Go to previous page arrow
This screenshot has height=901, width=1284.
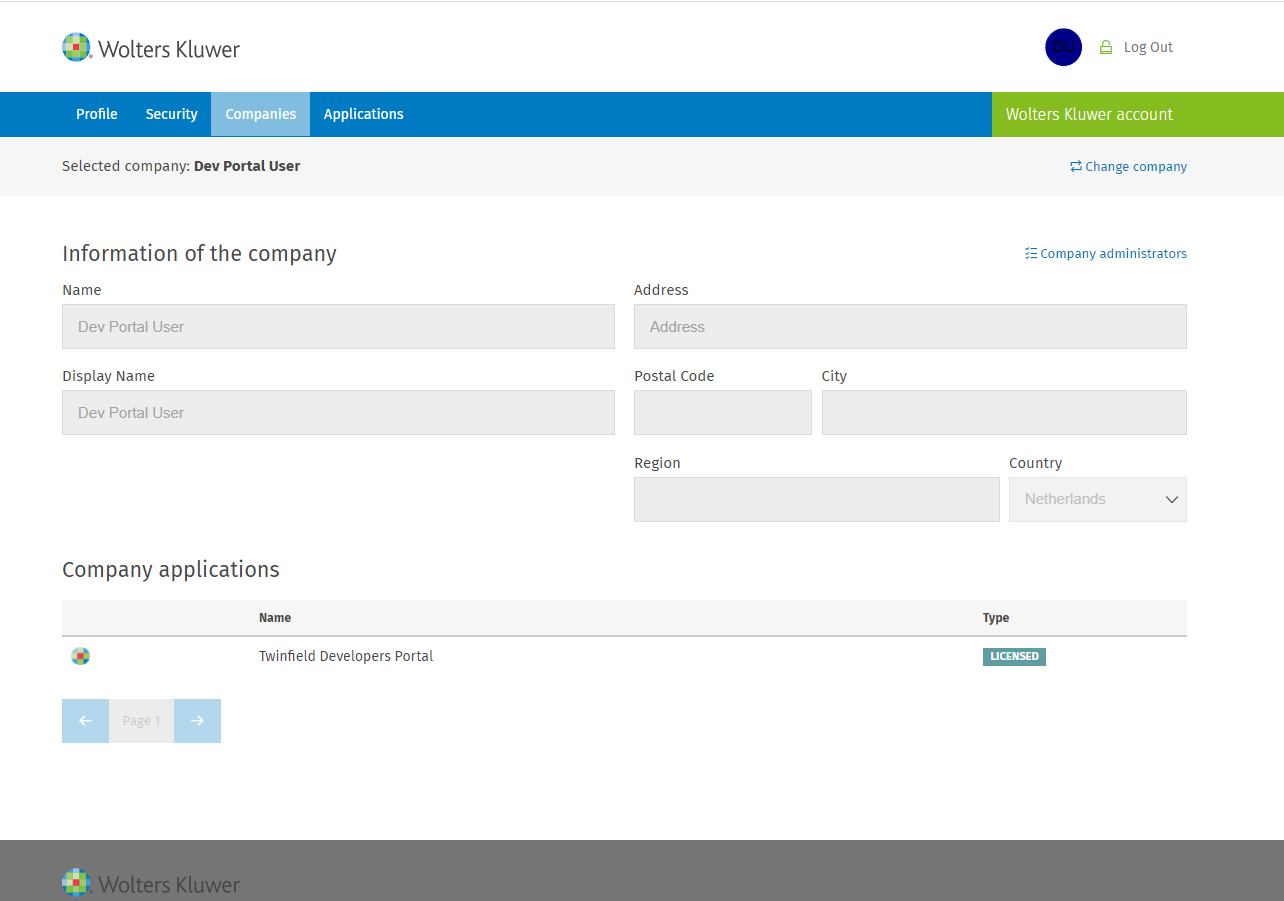click(x=85, y=721)
